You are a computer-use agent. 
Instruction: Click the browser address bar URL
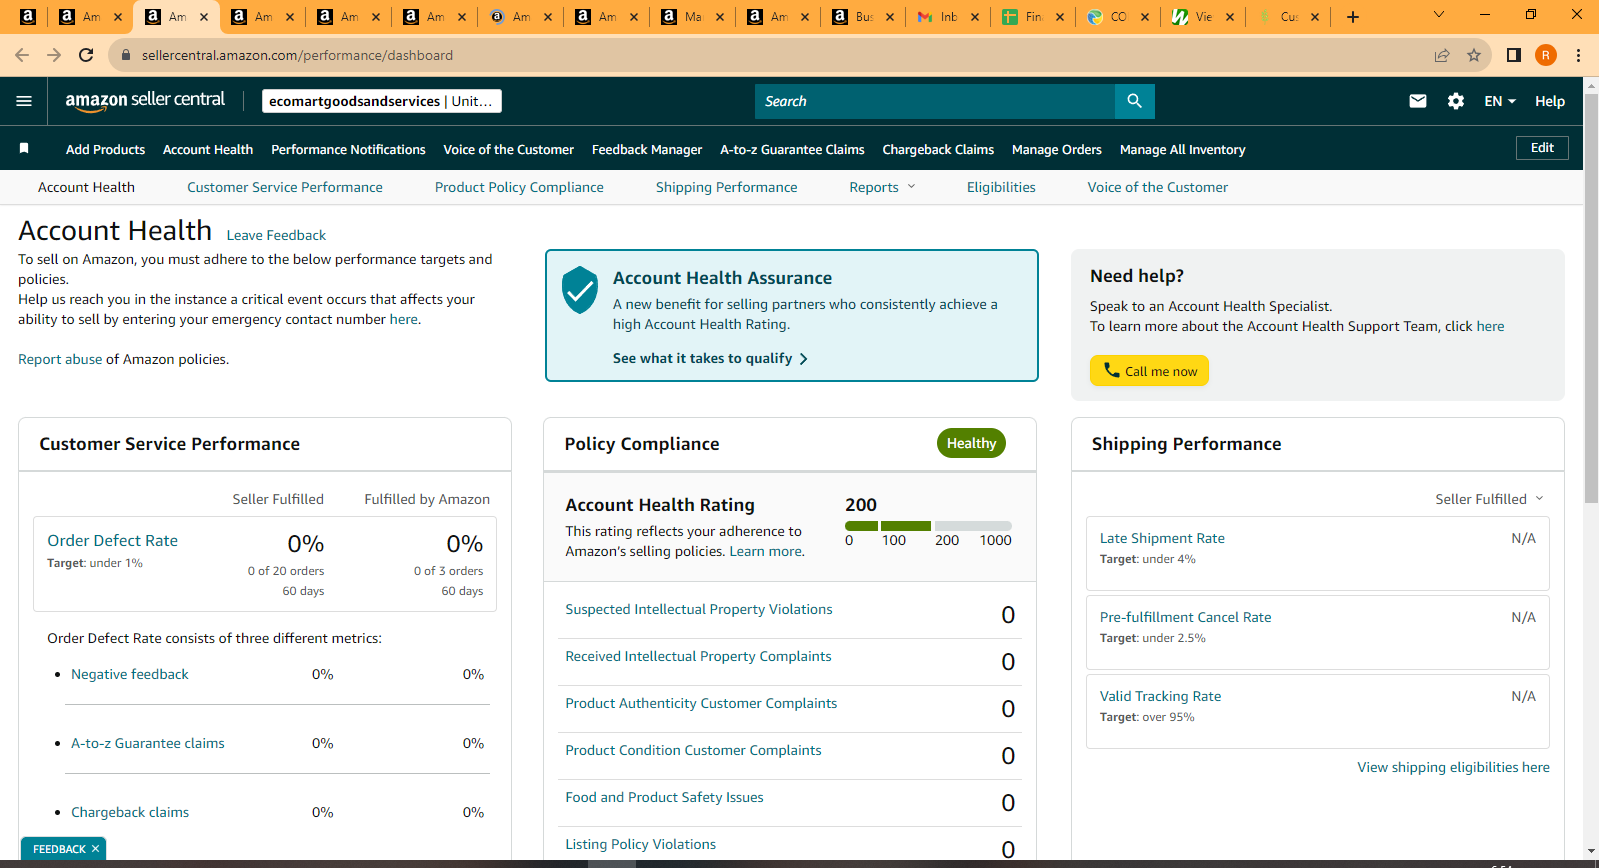click(x=297, y=55)
